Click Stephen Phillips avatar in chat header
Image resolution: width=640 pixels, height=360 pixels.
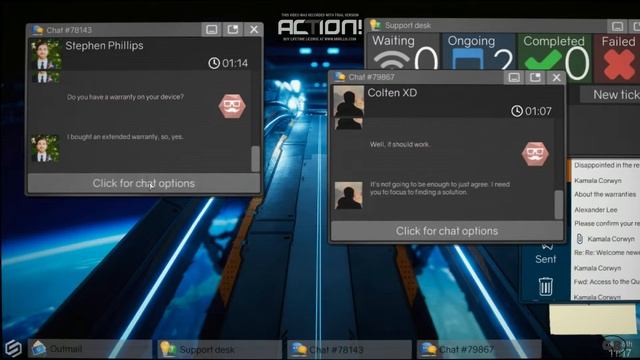click(x=47, y=54)
